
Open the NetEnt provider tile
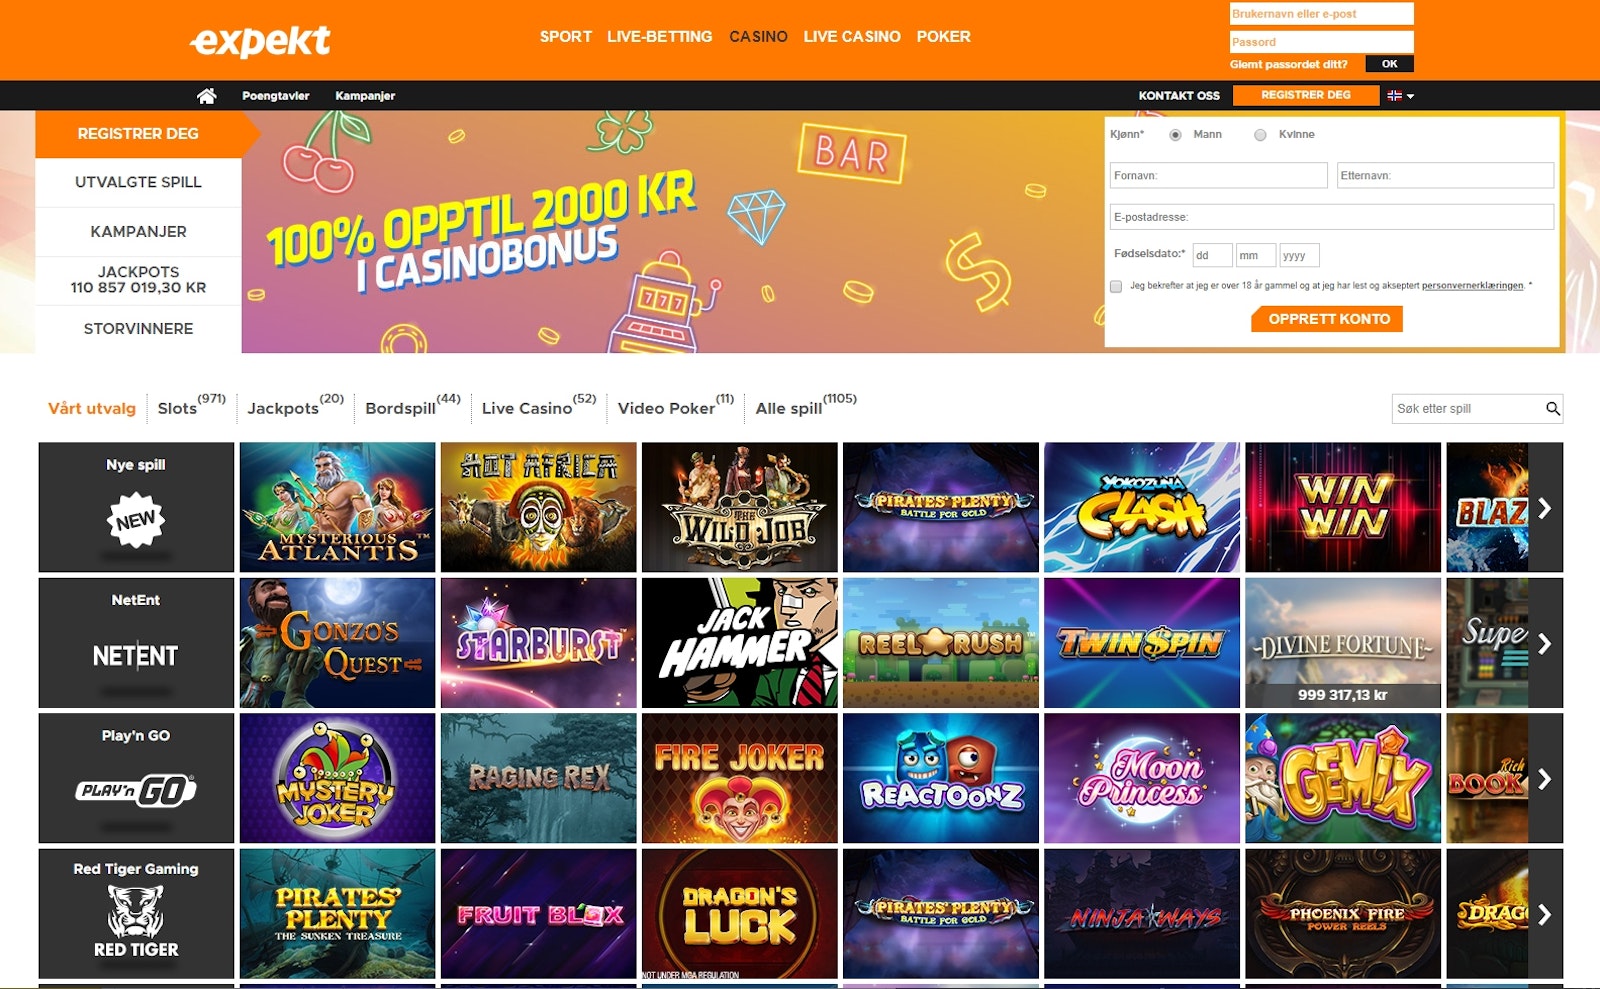coord(136,643)
